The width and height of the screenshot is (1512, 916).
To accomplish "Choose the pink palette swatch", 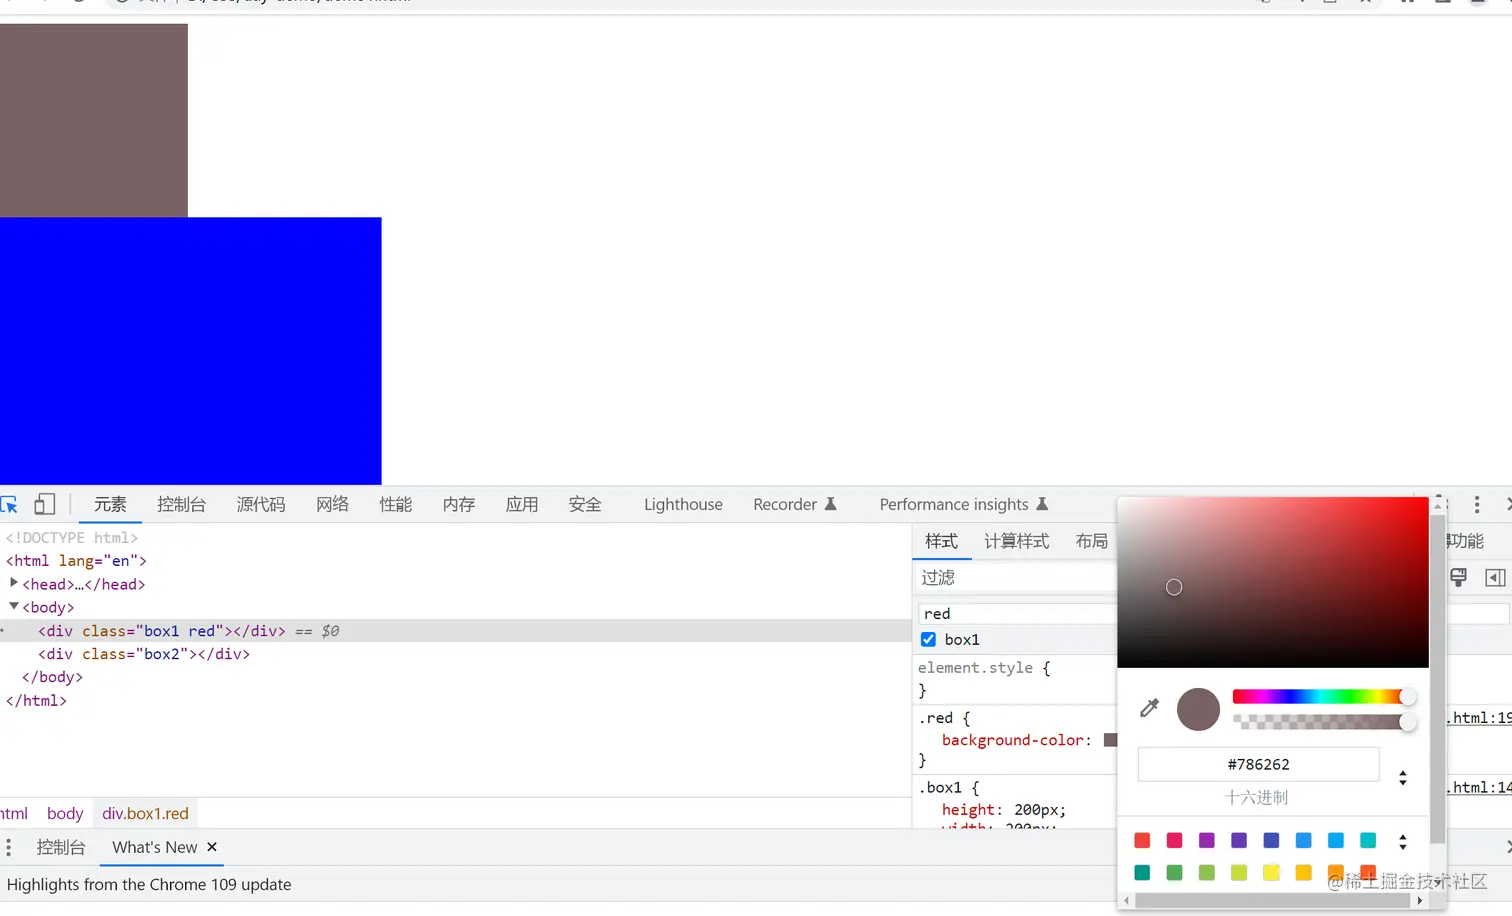I will 1174,841.
